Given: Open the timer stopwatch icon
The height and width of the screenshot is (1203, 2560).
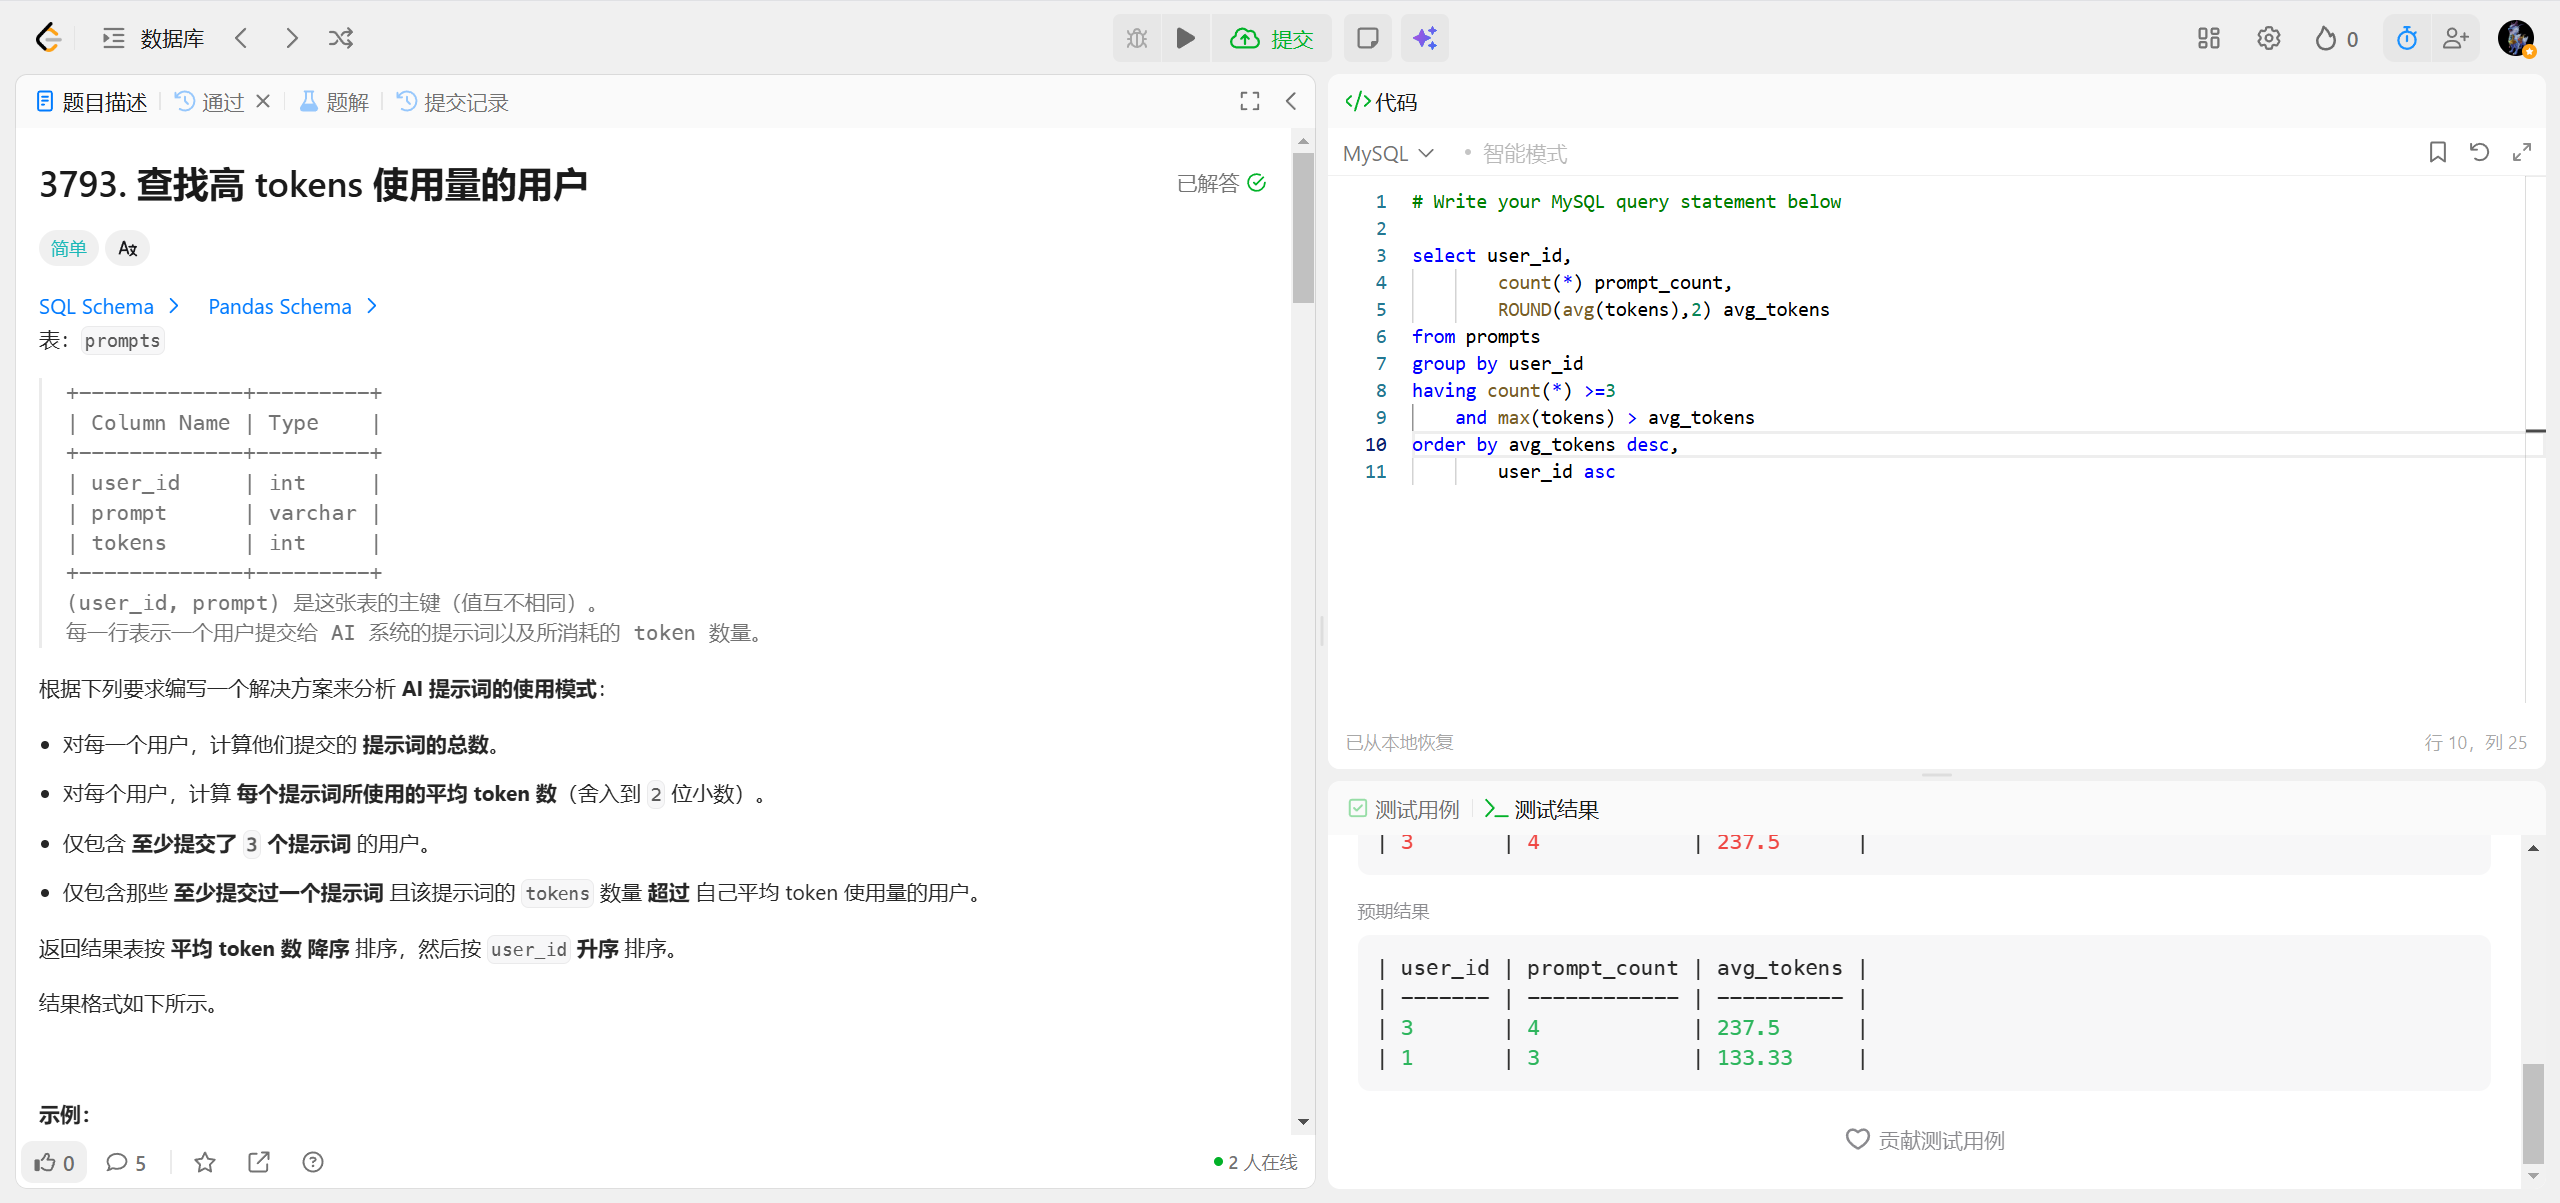Looking at the screenshot, I should click(x=2406, y=38).
